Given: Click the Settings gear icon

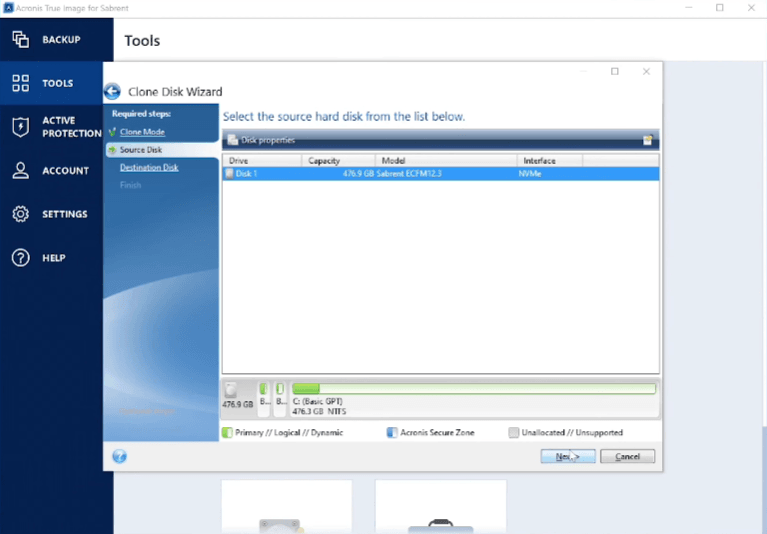Looking at the screenshot, I should coord(21,214).
